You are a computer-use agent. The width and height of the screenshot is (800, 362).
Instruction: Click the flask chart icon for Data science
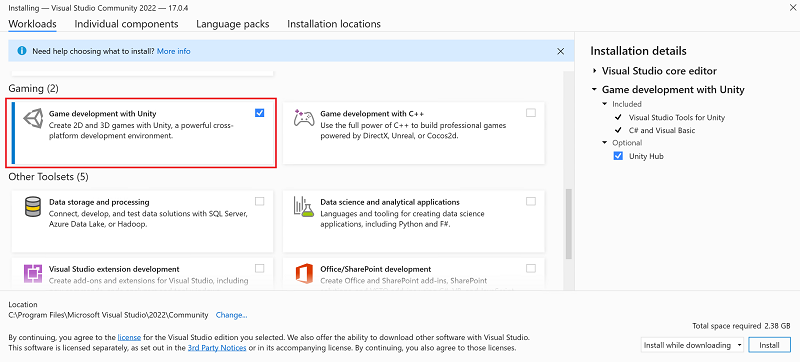(x=304, y=207)
